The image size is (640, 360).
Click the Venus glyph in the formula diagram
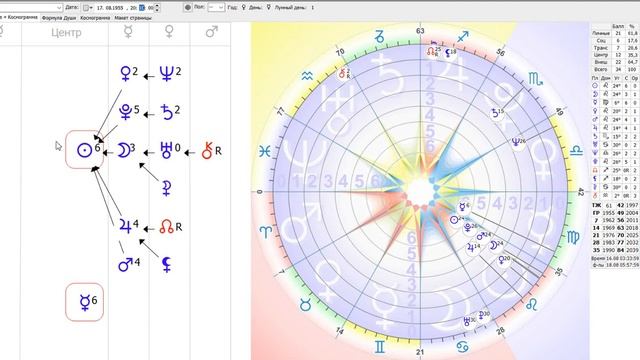coord(126,74)
